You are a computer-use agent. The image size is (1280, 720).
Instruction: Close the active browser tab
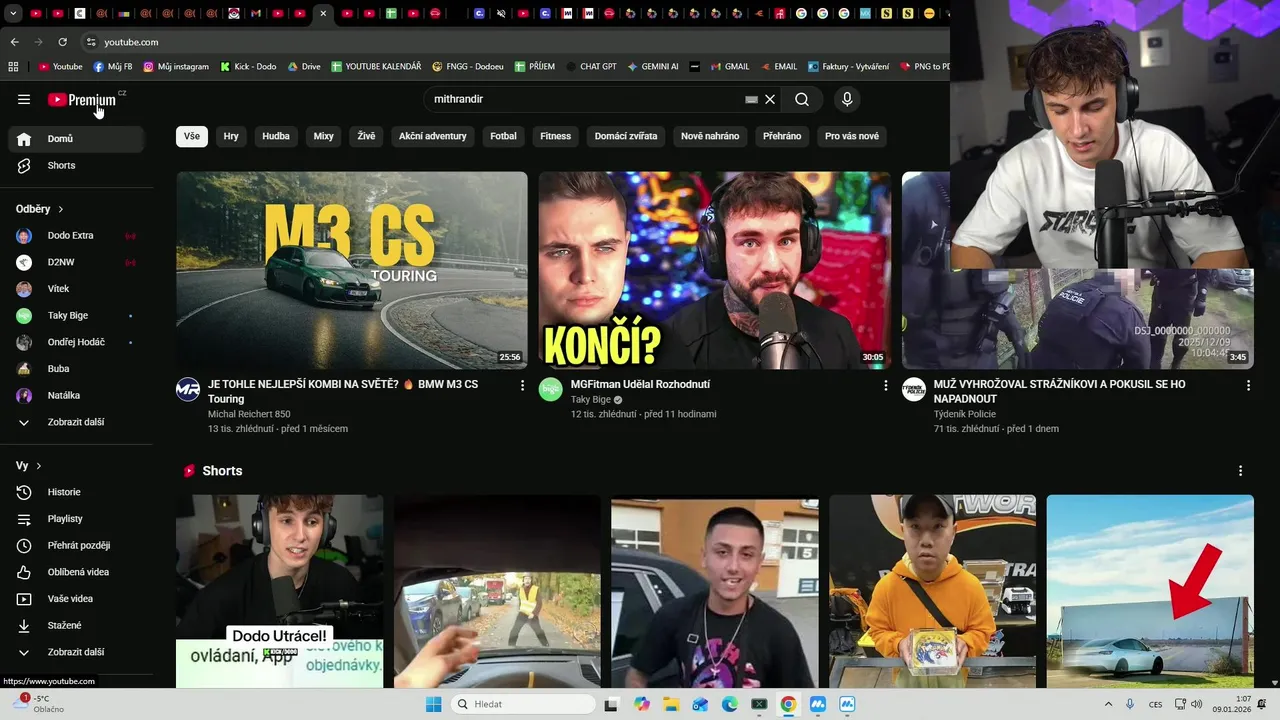tap(323, 14)
